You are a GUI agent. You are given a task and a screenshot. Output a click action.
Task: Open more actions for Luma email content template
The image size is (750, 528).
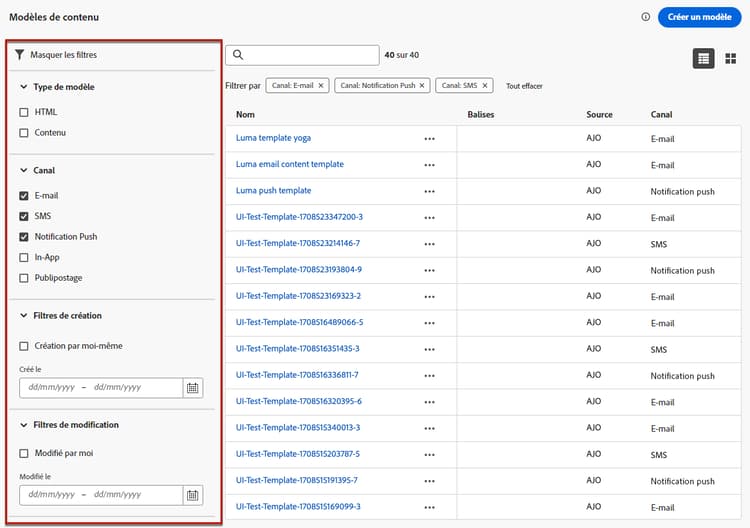430,165
